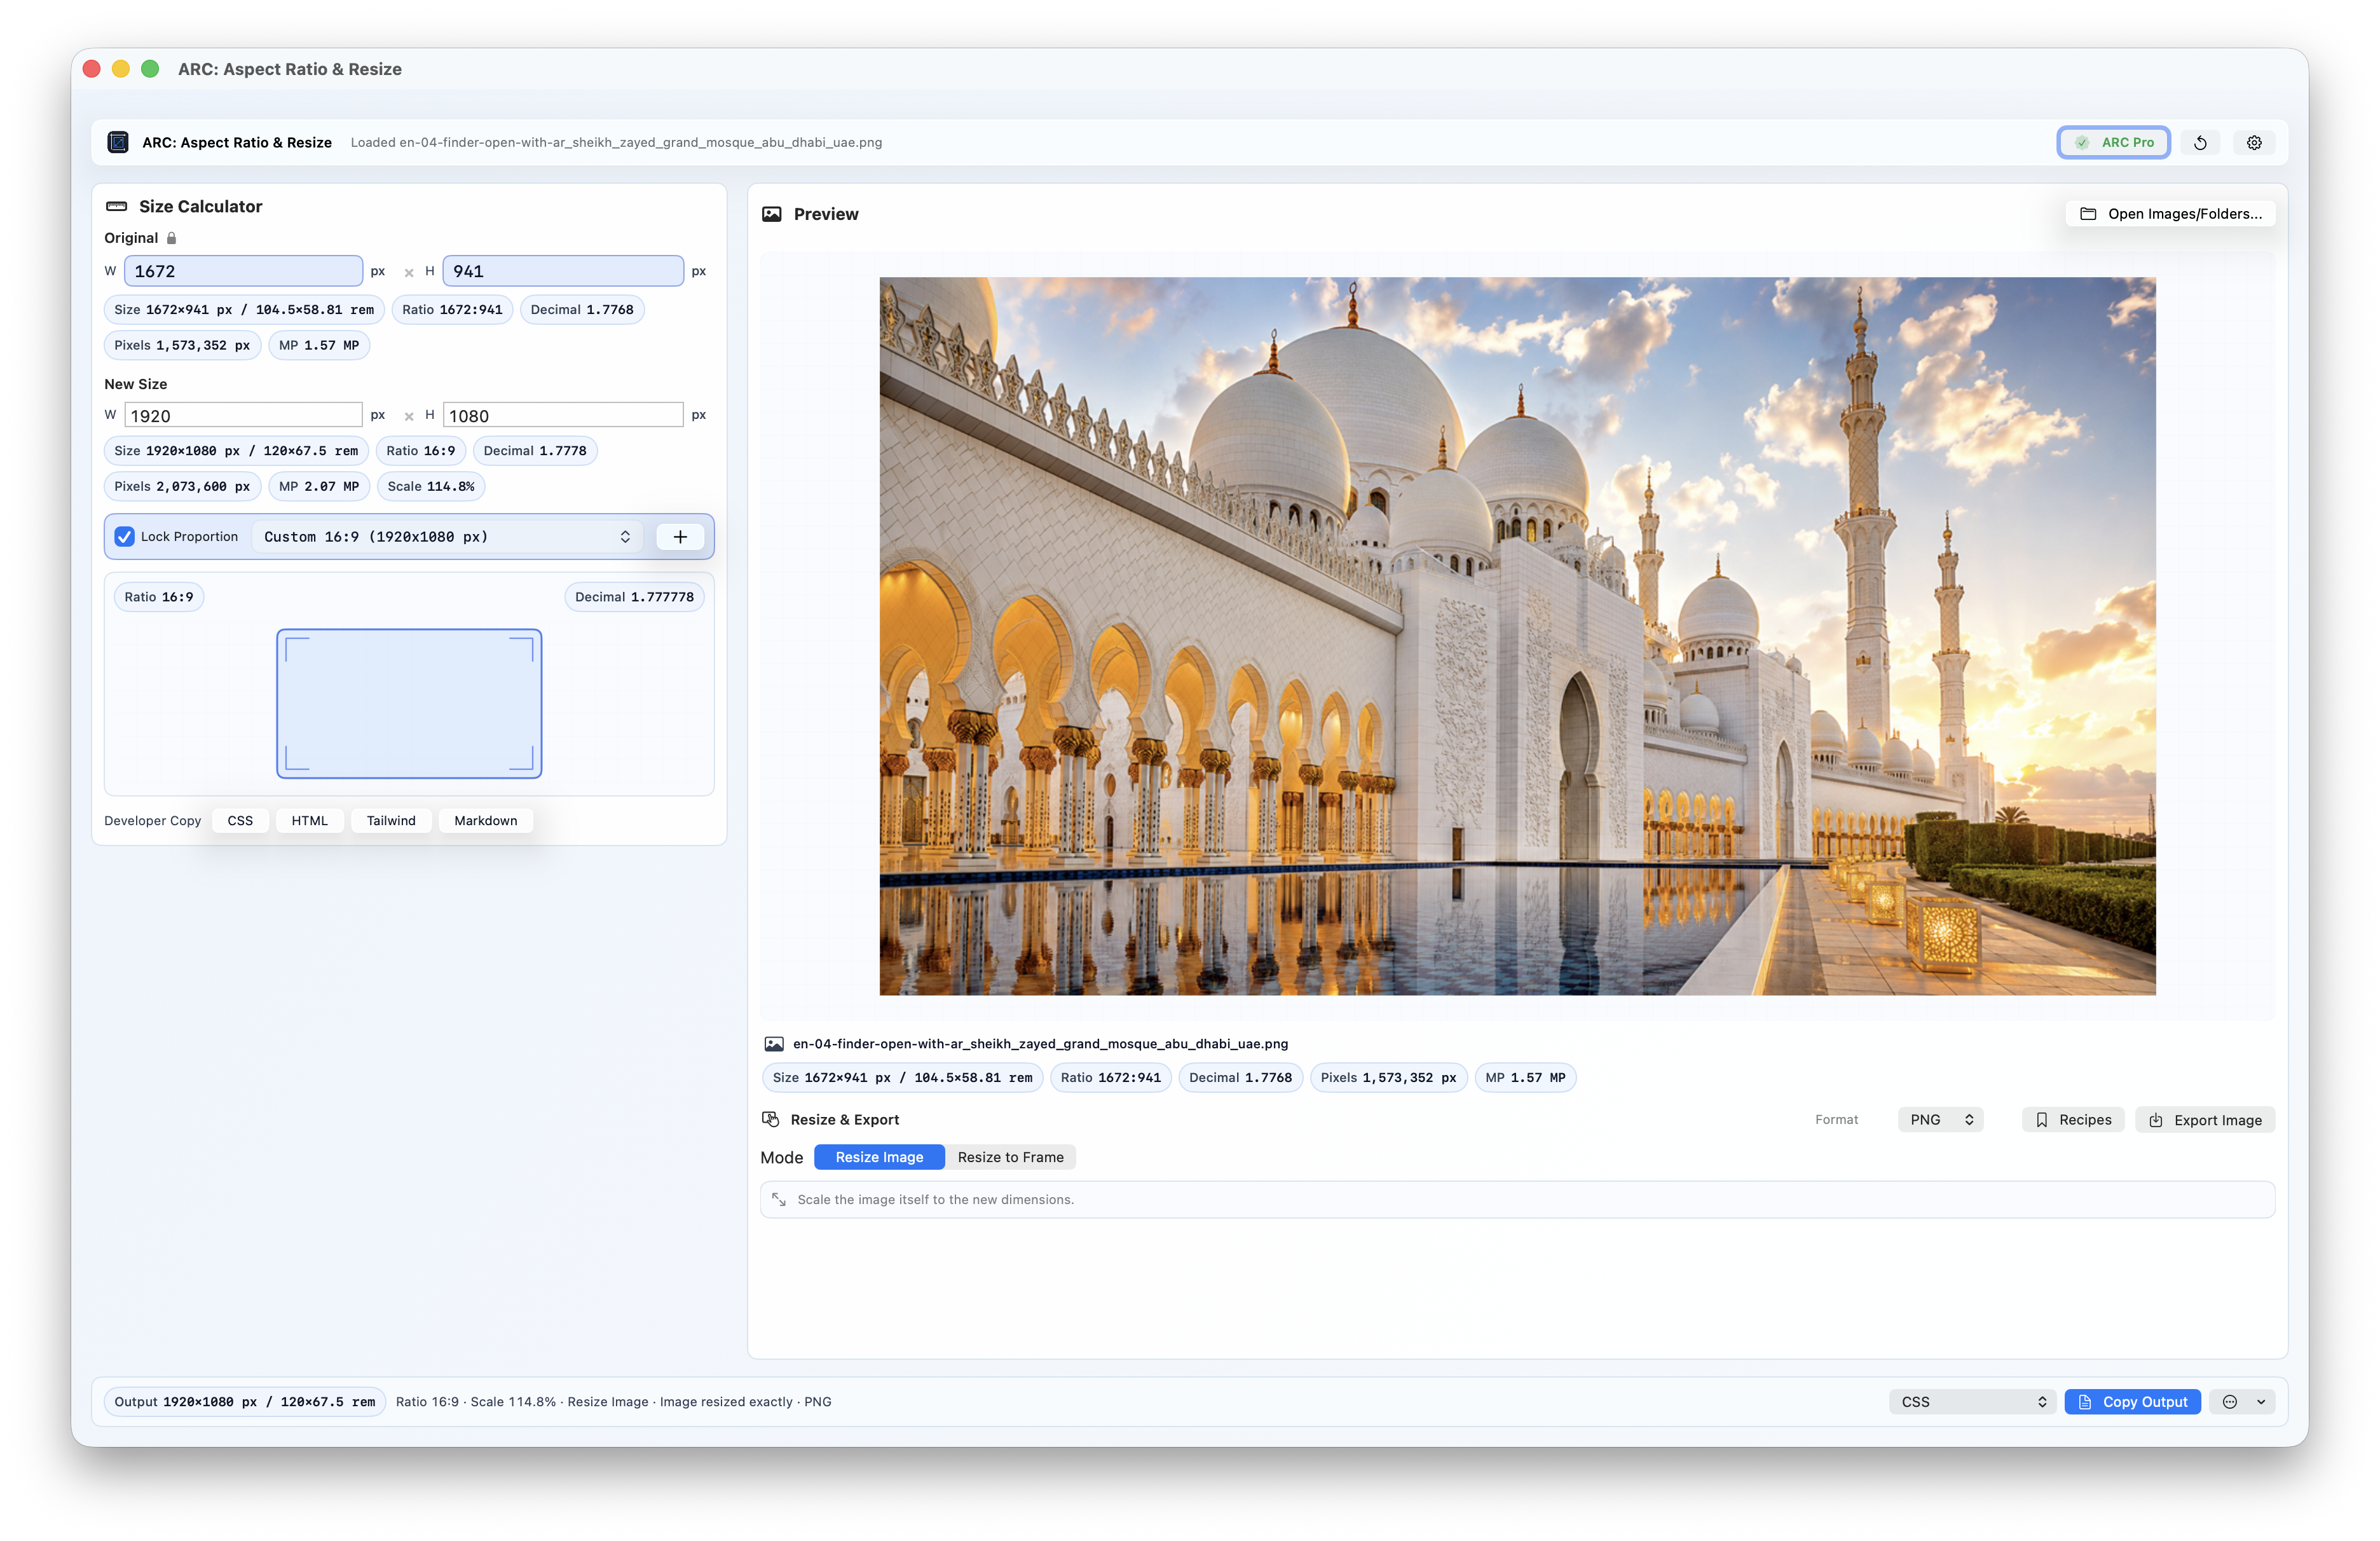Open settings via the gear icon
This screenshot has height=1541, width=2380.
click(2254, 142)
